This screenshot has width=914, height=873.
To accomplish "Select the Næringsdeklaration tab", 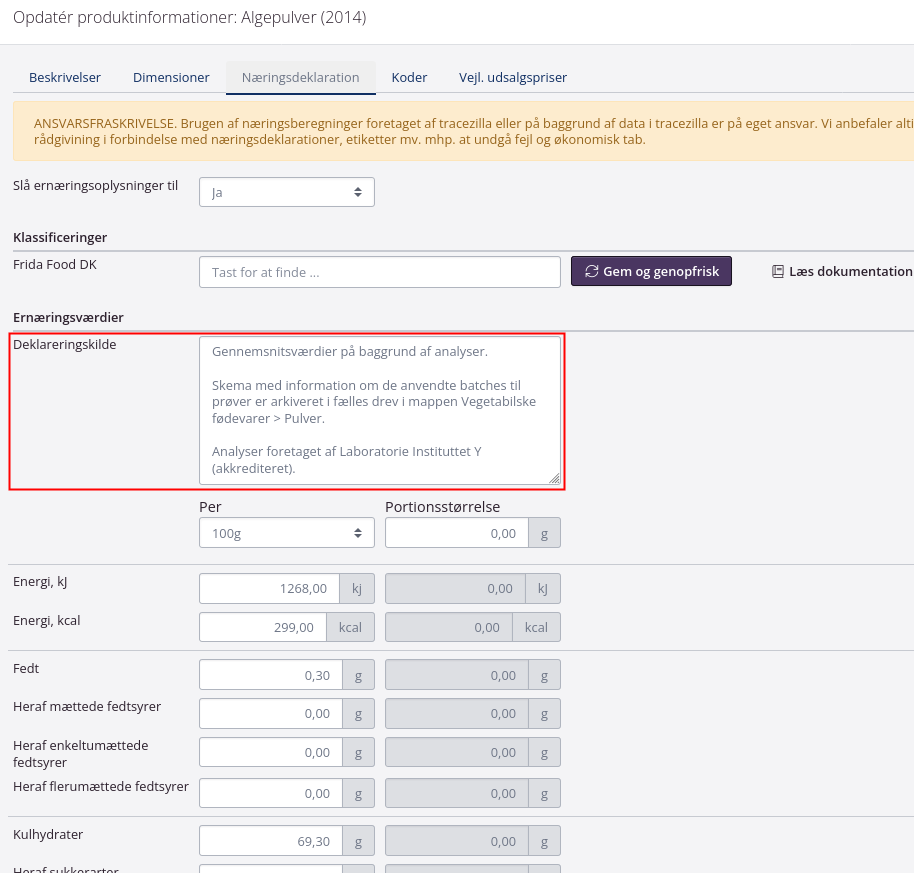I will (x=300, y=77).
